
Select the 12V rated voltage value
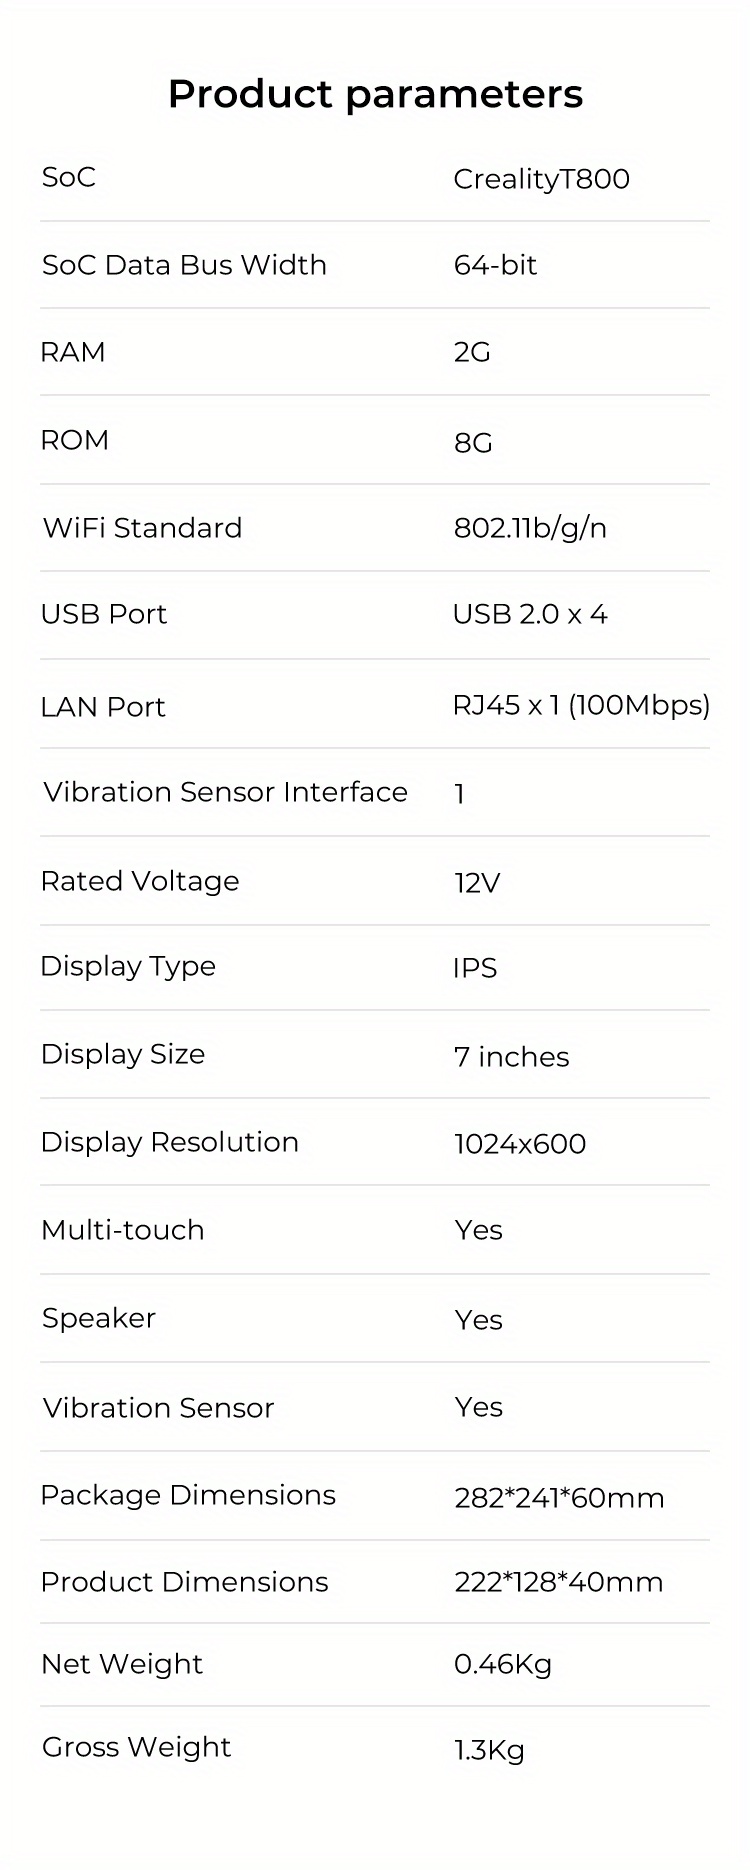pos(476,883)
